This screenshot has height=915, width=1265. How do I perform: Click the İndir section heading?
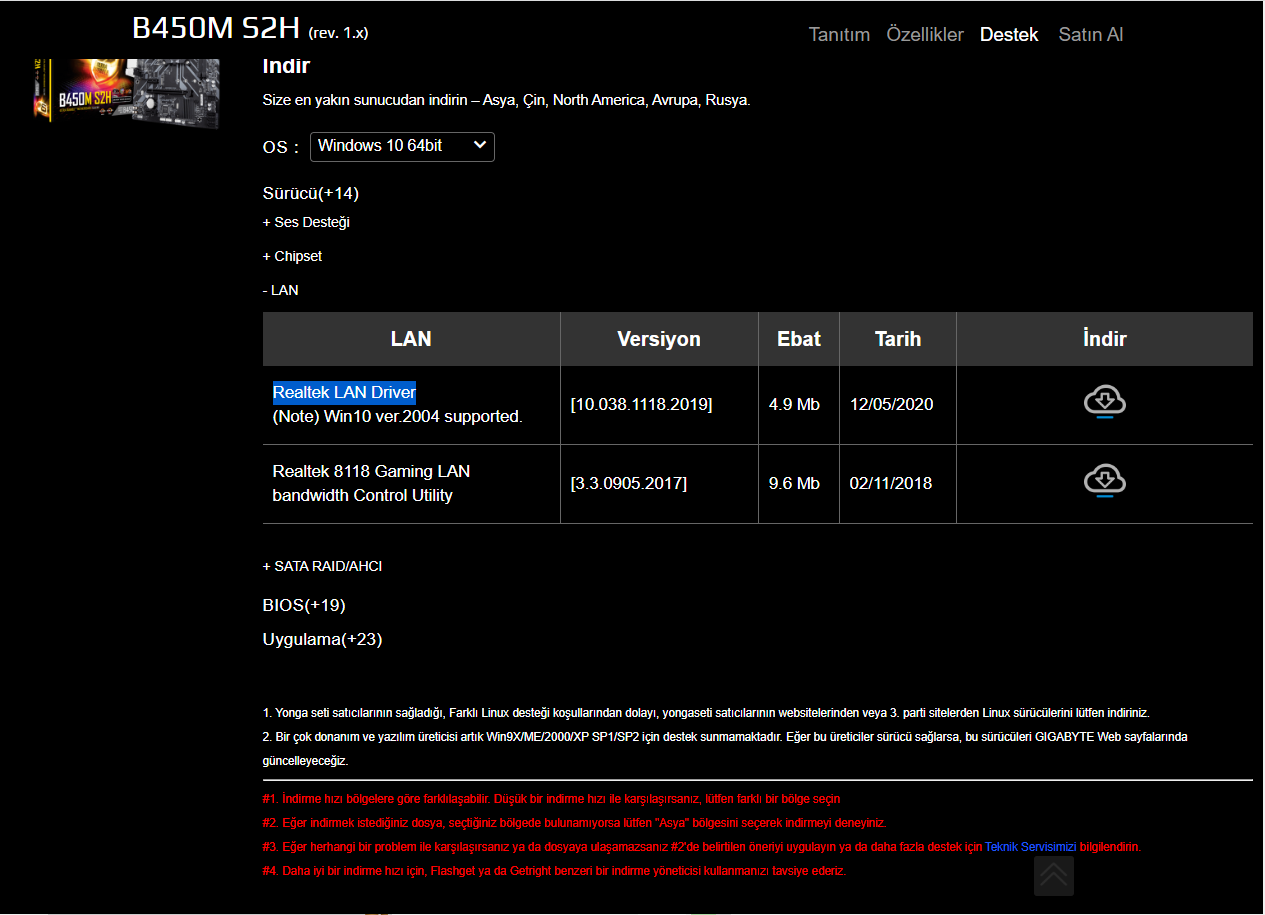(286, 66)
